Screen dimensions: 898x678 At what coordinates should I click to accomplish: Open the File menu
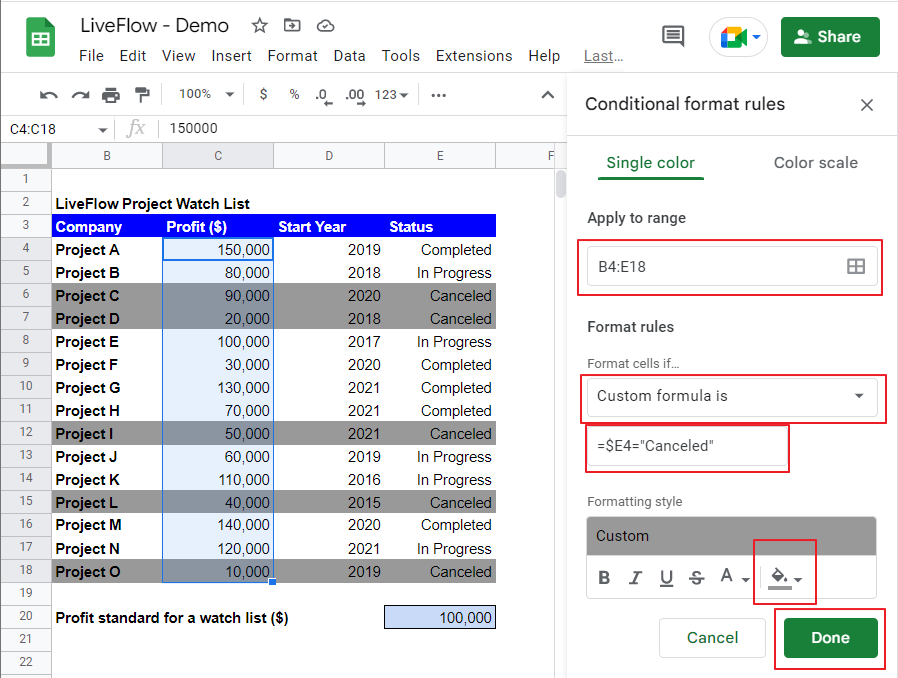click(91, 56)
